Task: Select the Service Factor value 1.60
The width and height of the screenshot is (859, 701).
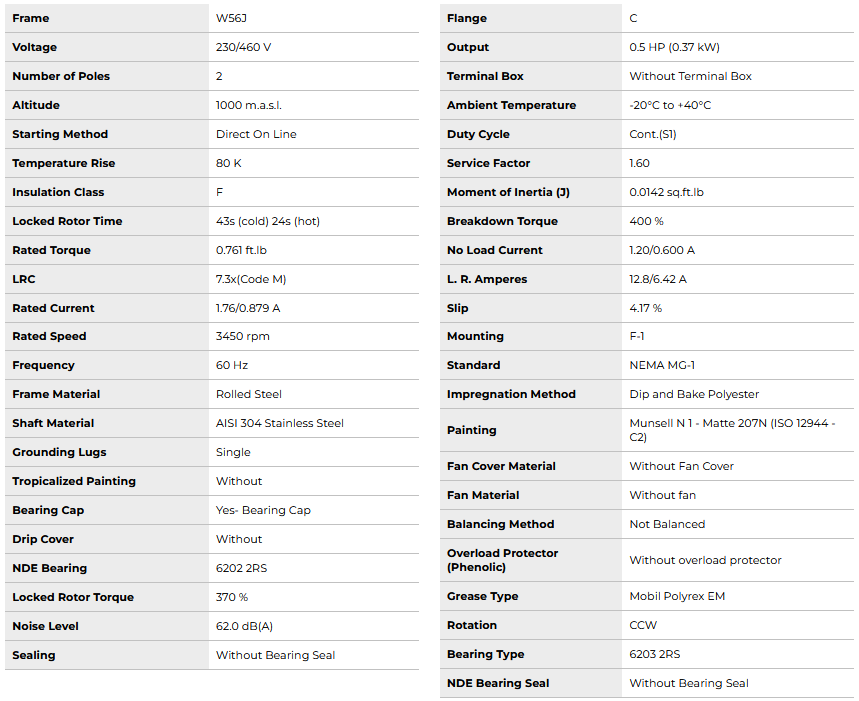Action: tap(639, 163)
